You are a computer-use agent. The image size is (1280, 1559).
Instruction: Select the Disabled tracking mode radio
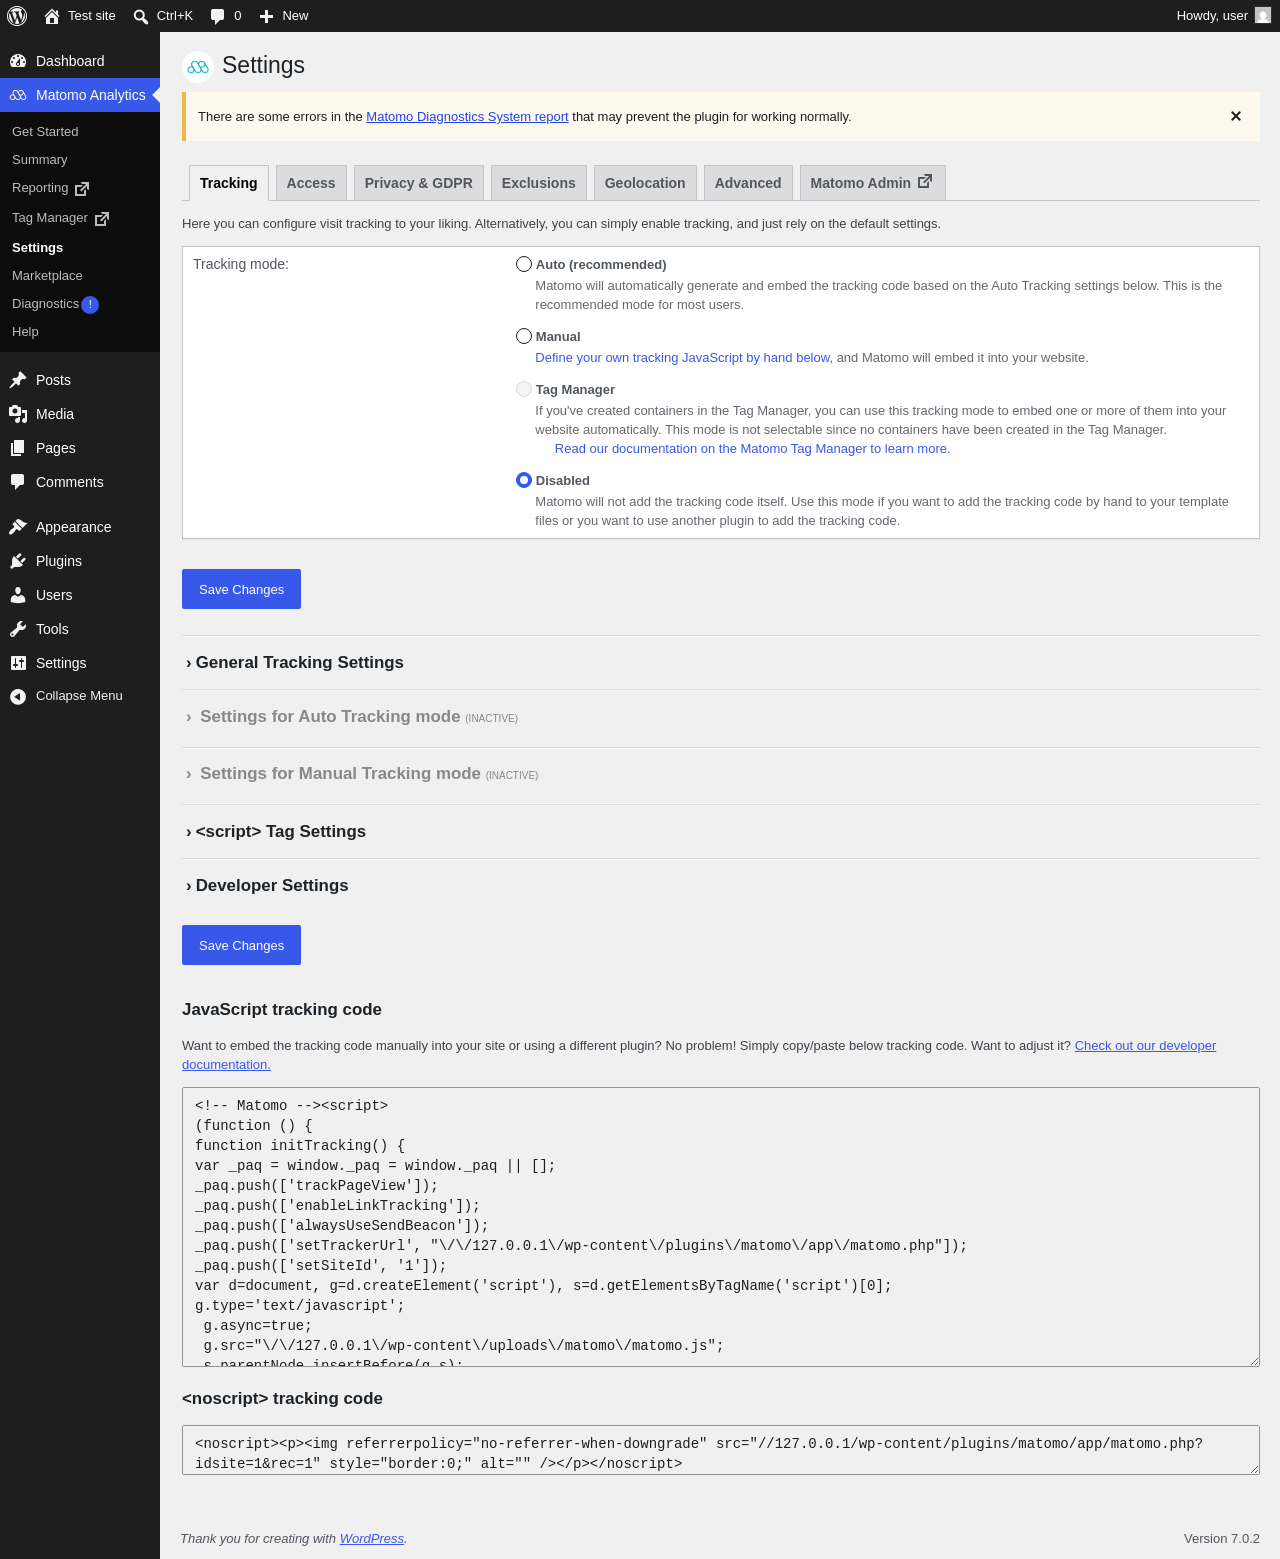pos(524,480)
